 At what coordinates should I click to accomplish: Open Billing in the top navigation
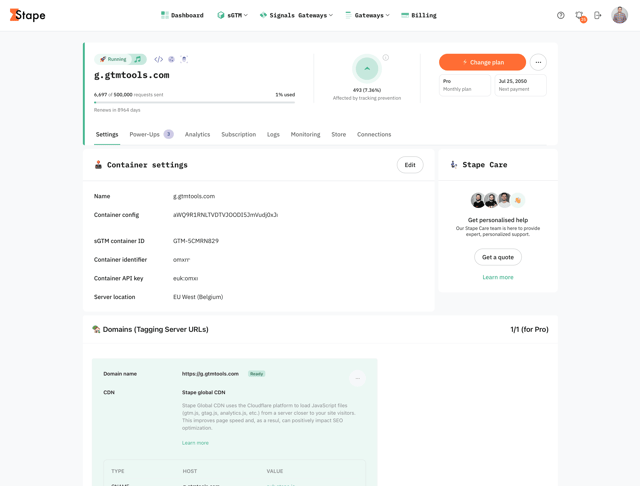(419, 15)
